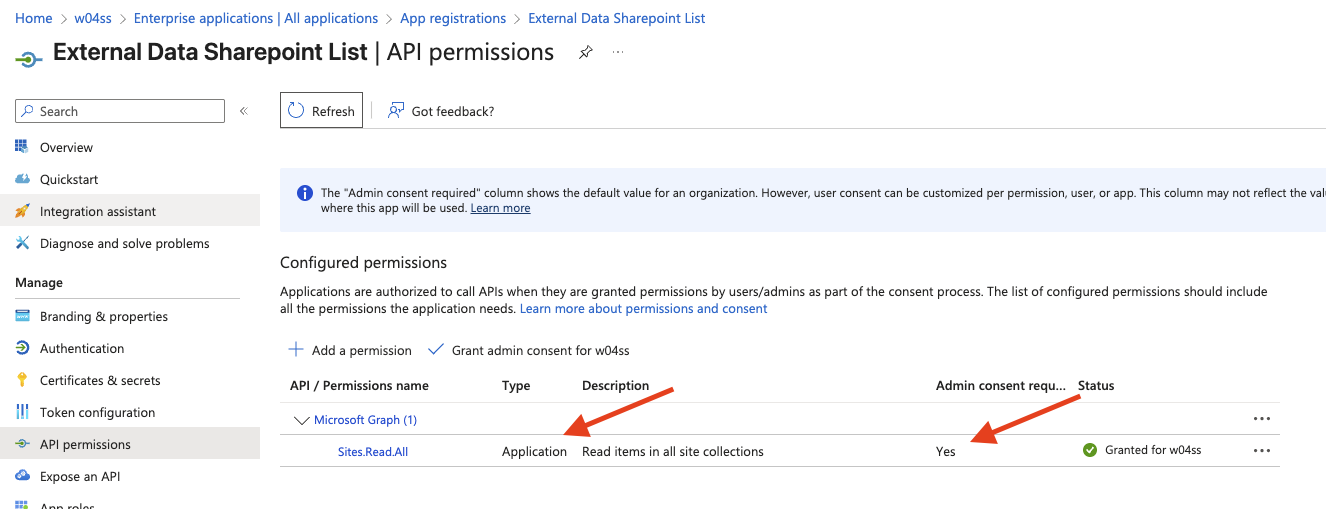The width and height of the screenshot is (1326, 509).
Task: Click the Refresh button
Action: pos(321,111)
